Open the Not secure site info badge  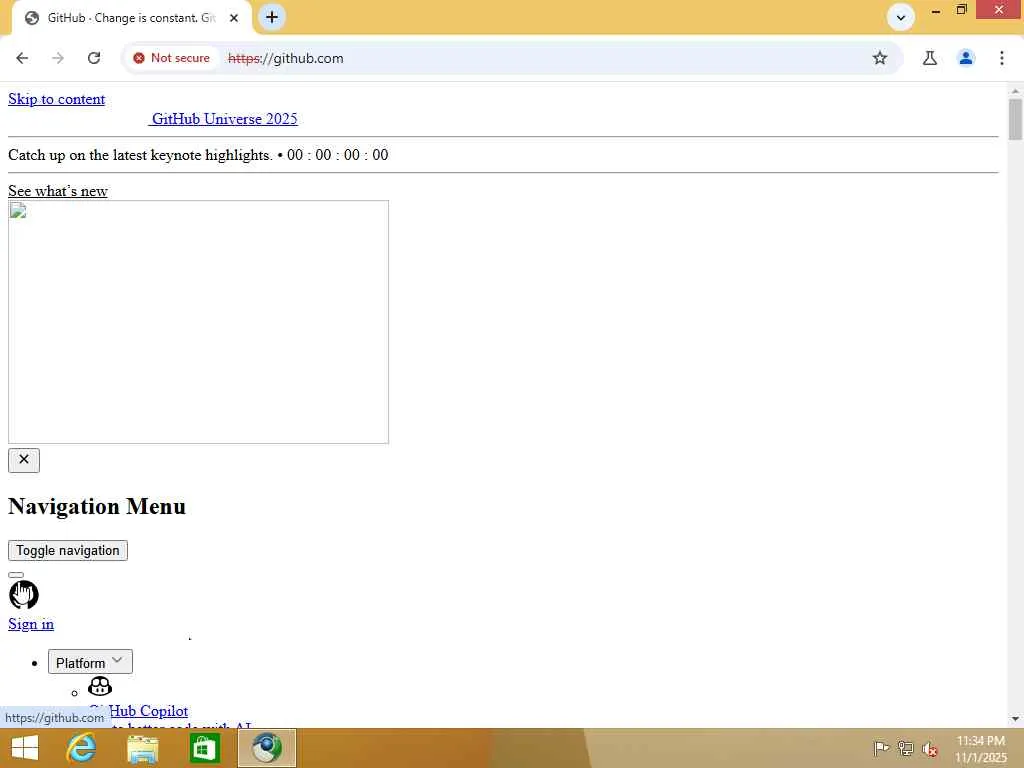[172, 58]
